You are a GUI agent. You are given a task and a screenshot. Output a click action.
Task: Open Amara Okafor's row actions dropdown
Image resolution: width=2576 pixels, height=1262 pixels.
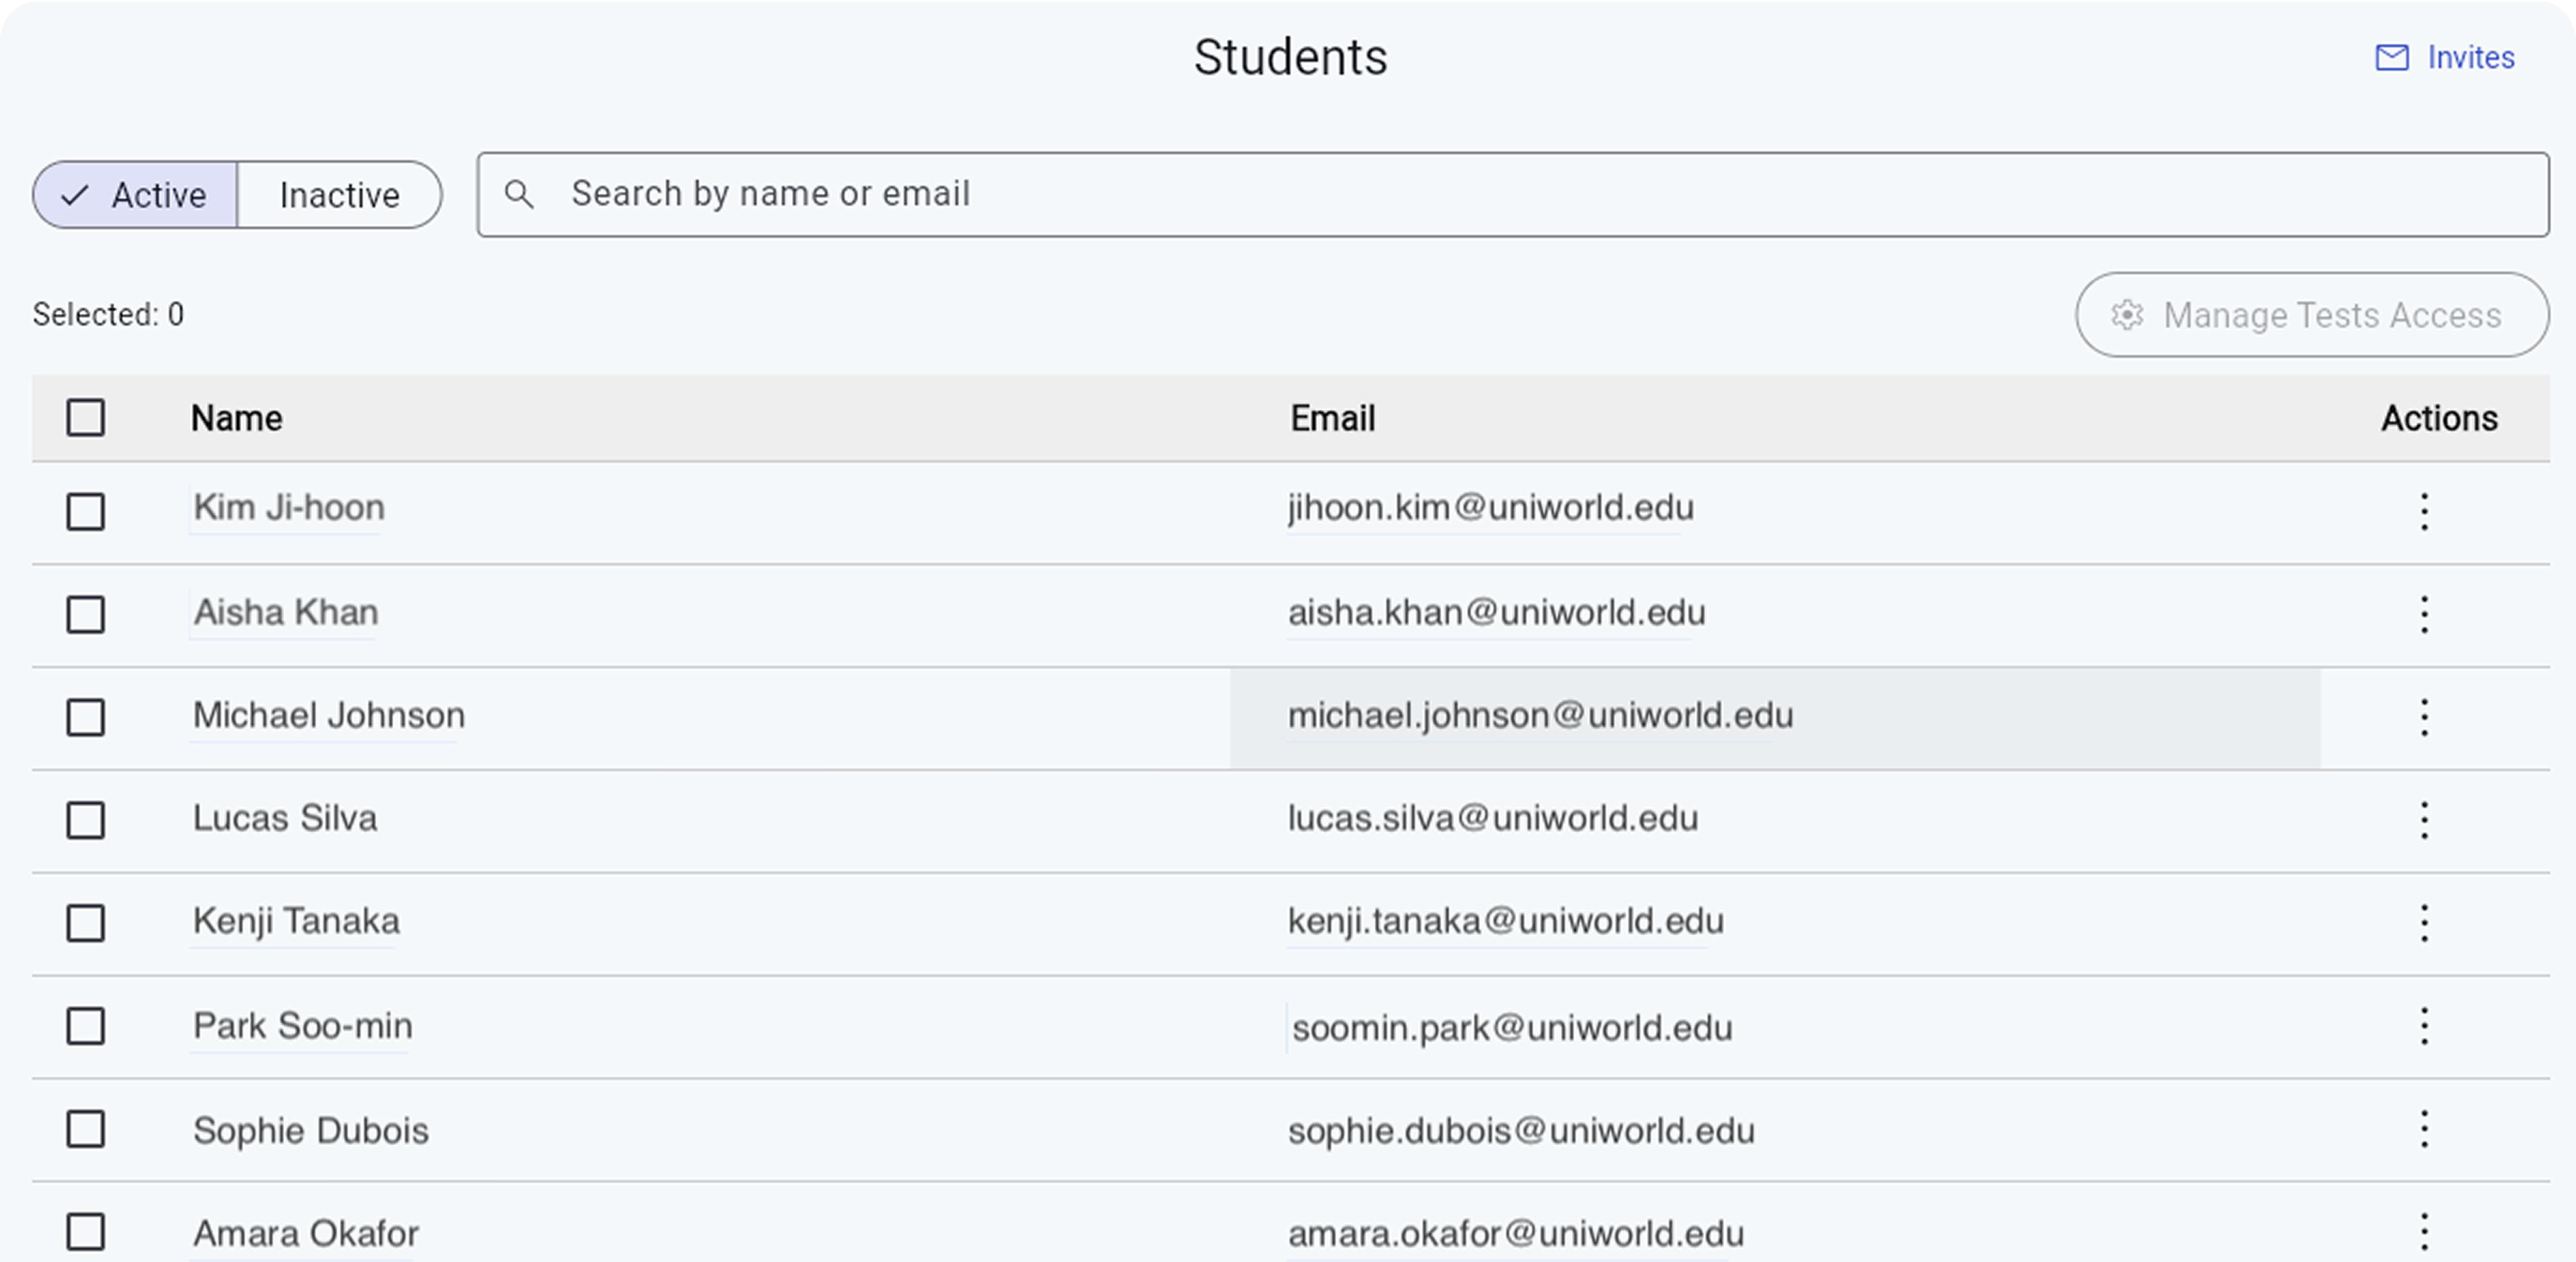2423,1232
